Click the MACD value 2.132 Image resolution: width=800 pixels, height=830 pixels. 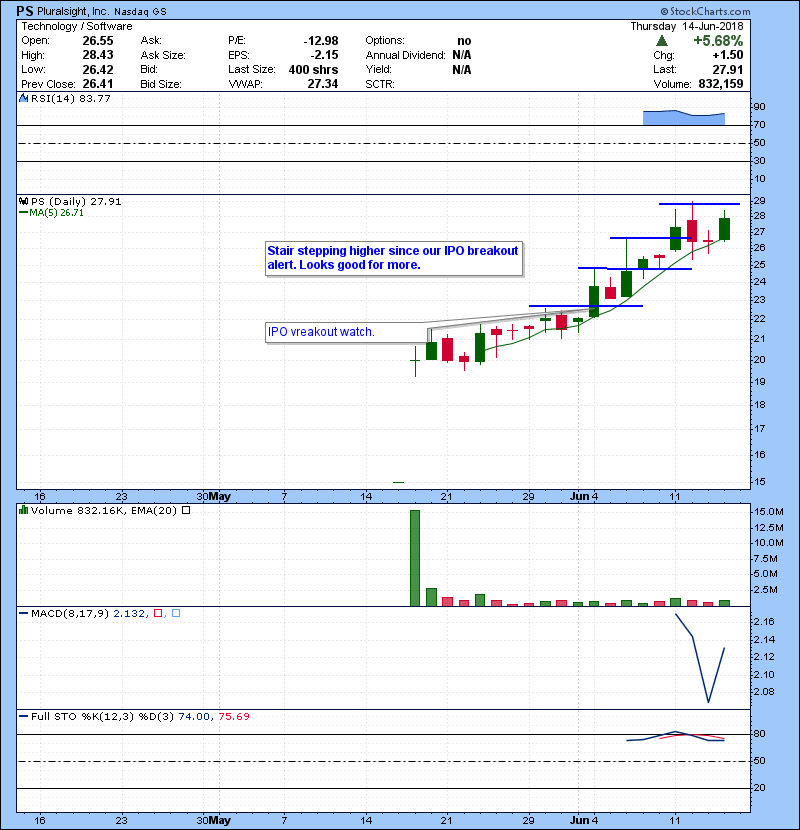pyautogui.click(x=129, y=614)
